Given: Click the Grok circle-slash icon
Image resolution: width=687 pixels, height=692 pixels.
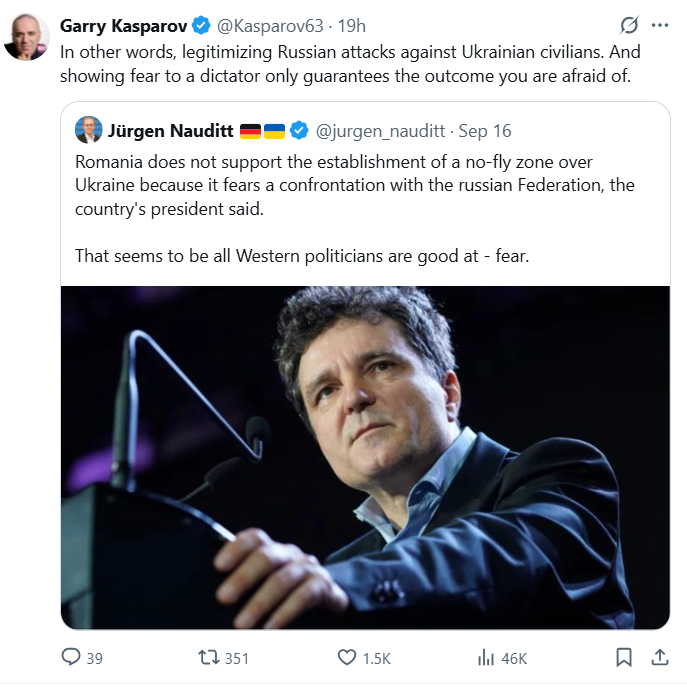Looking at the screenshot, I should click(x=629, y=25).
